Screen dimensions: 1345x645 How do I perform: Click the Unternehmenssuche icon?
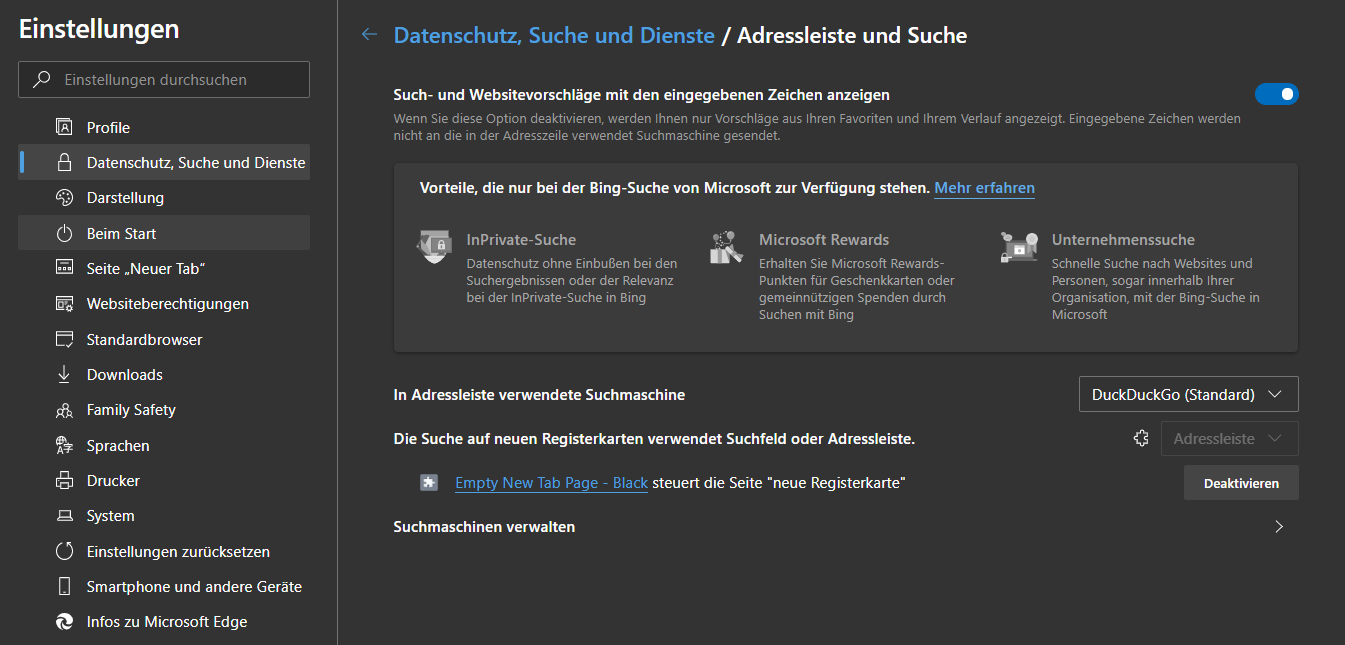pos(1018,247)
